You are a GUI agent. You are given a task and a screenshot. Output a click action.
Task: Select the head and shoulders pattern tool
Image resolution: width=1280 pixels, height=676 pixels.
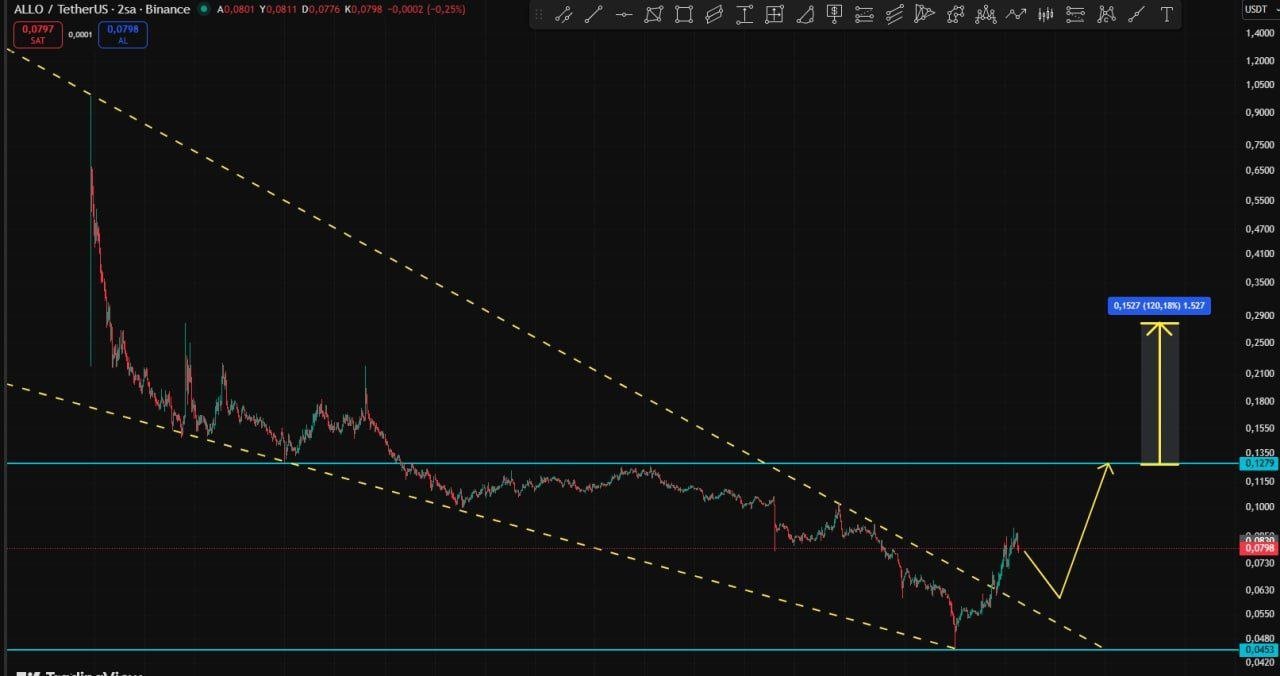986,14
